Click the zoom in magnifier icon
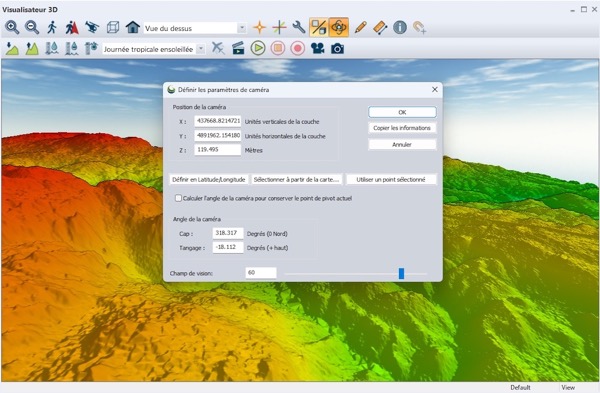Image resolution: width=600 pixels, height=393 pixels. pos(12,28)
